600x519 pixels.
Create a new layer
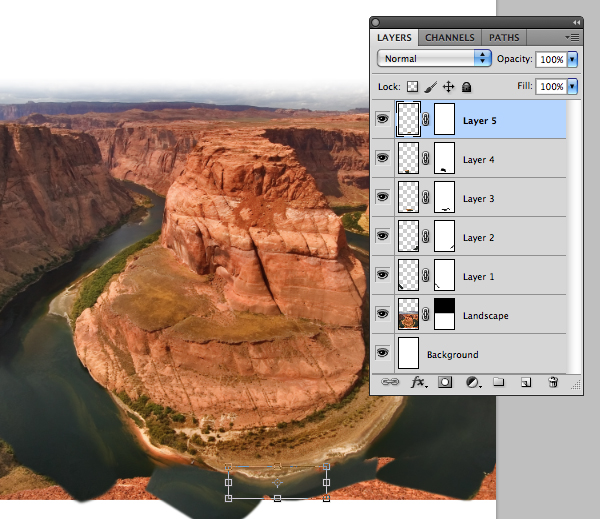526,382
